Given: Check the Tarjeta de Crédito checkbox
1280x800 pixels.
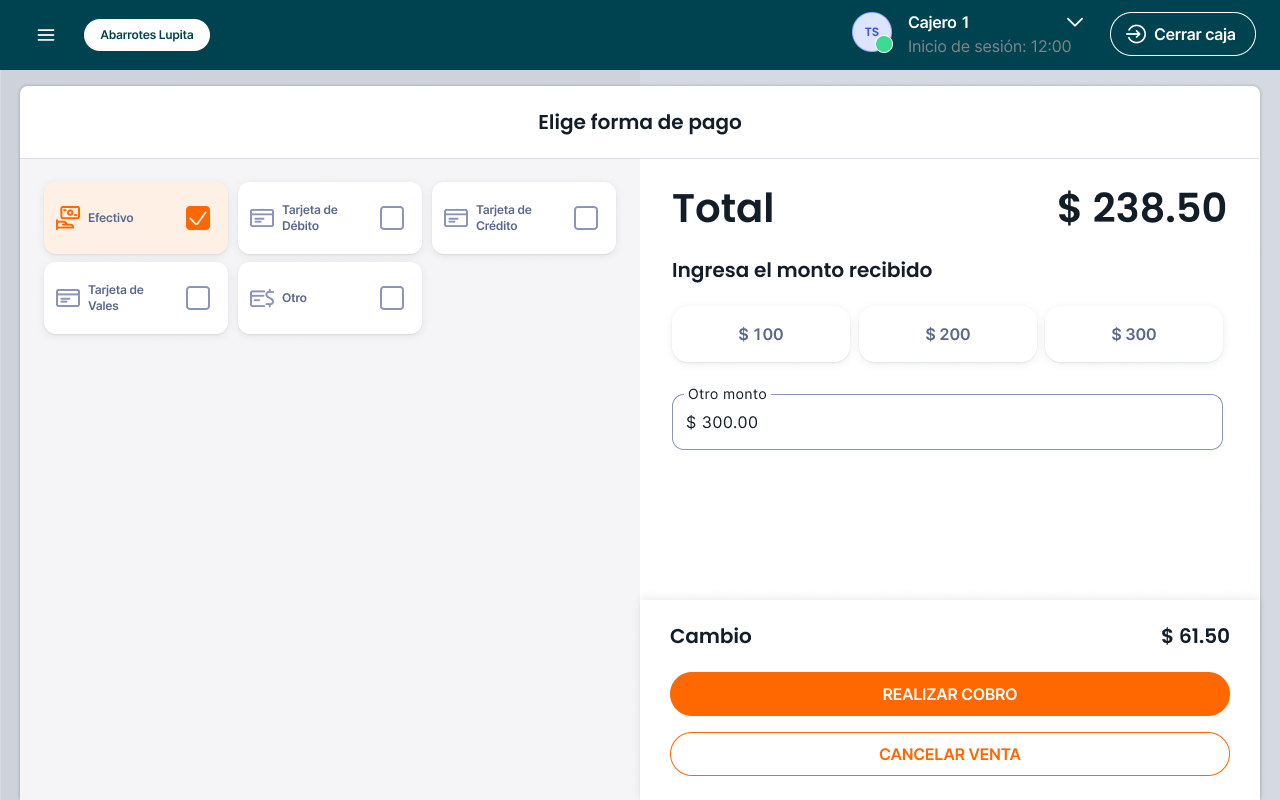Looking at the screenshot, I should 586,218.
